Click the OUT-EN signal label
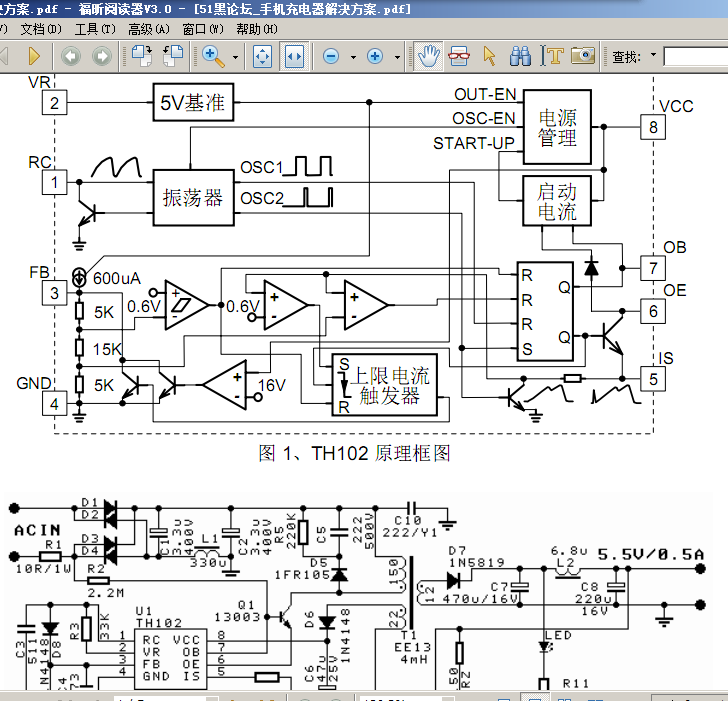The height and width of the screenshot is (701, 728). (485, 95)
